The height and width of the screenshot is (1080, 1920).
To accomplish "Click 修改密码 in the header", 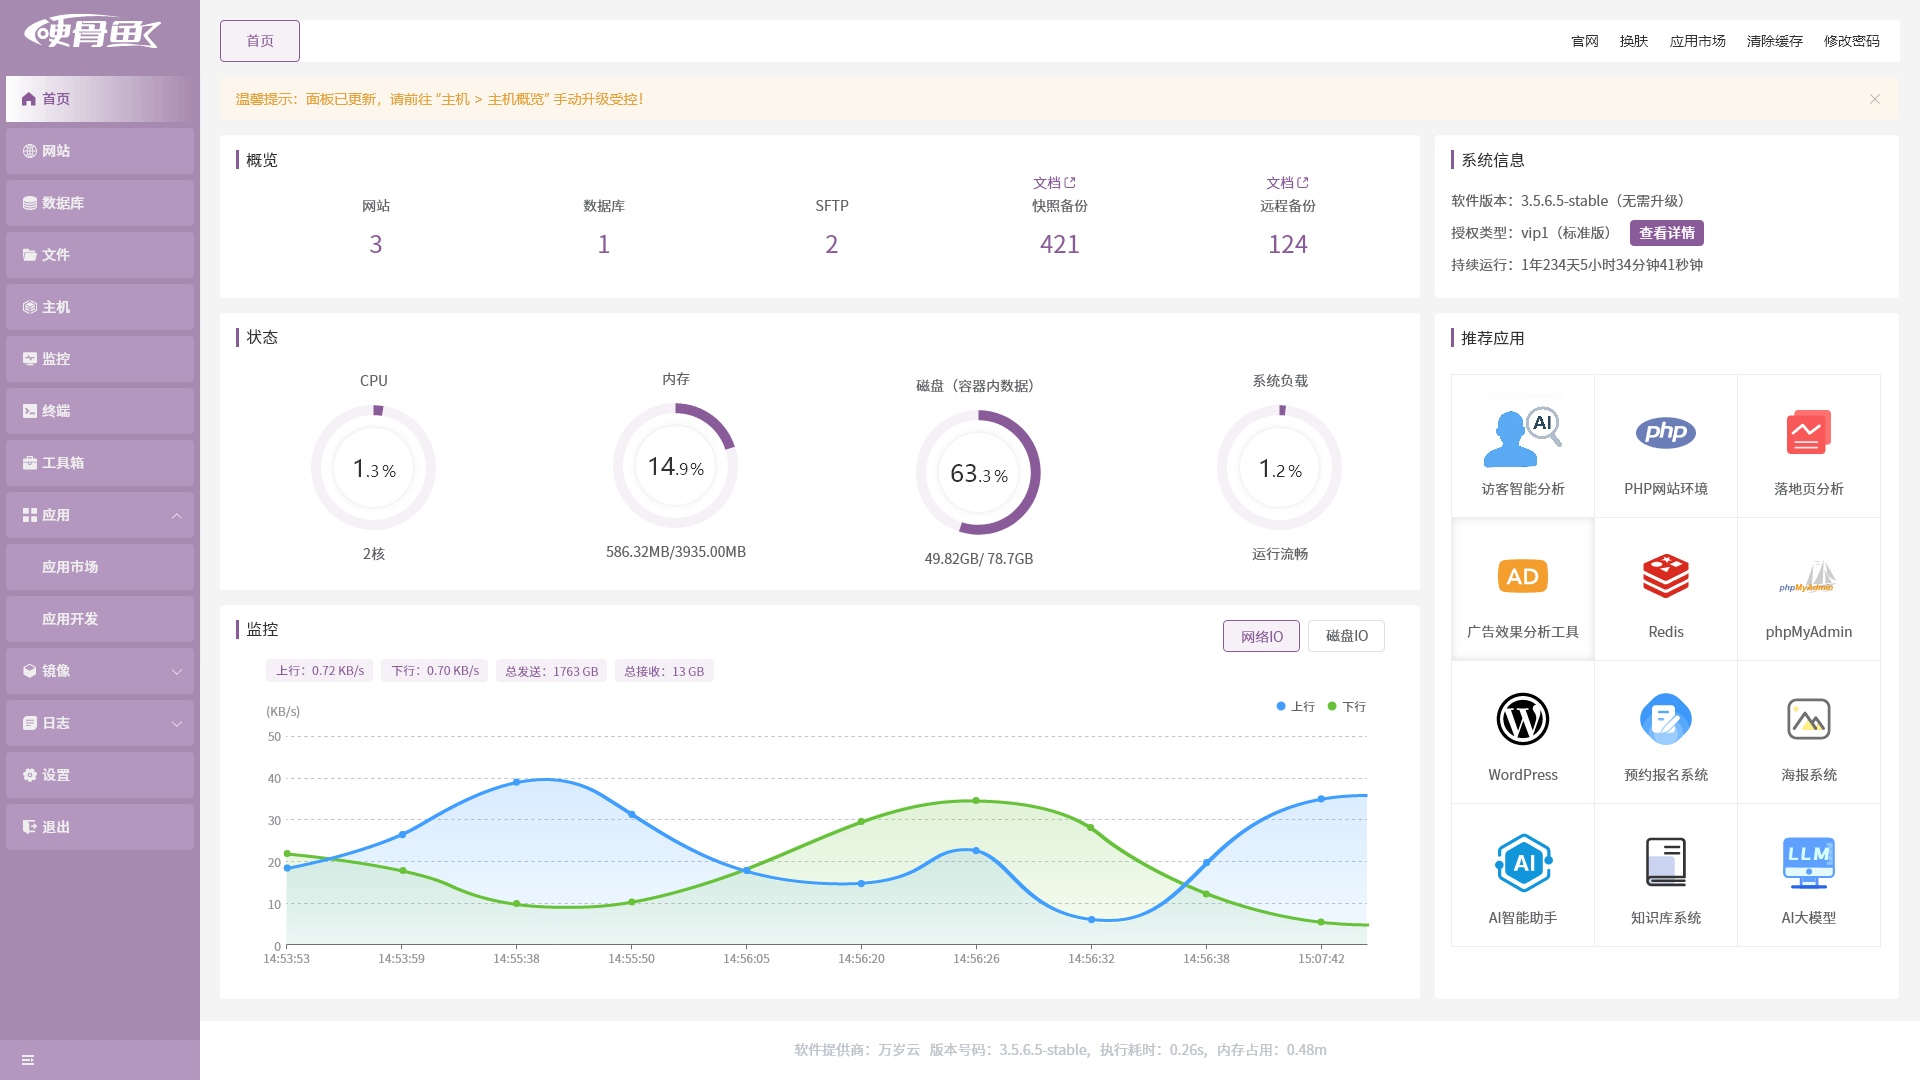I will coord(1851,41).
